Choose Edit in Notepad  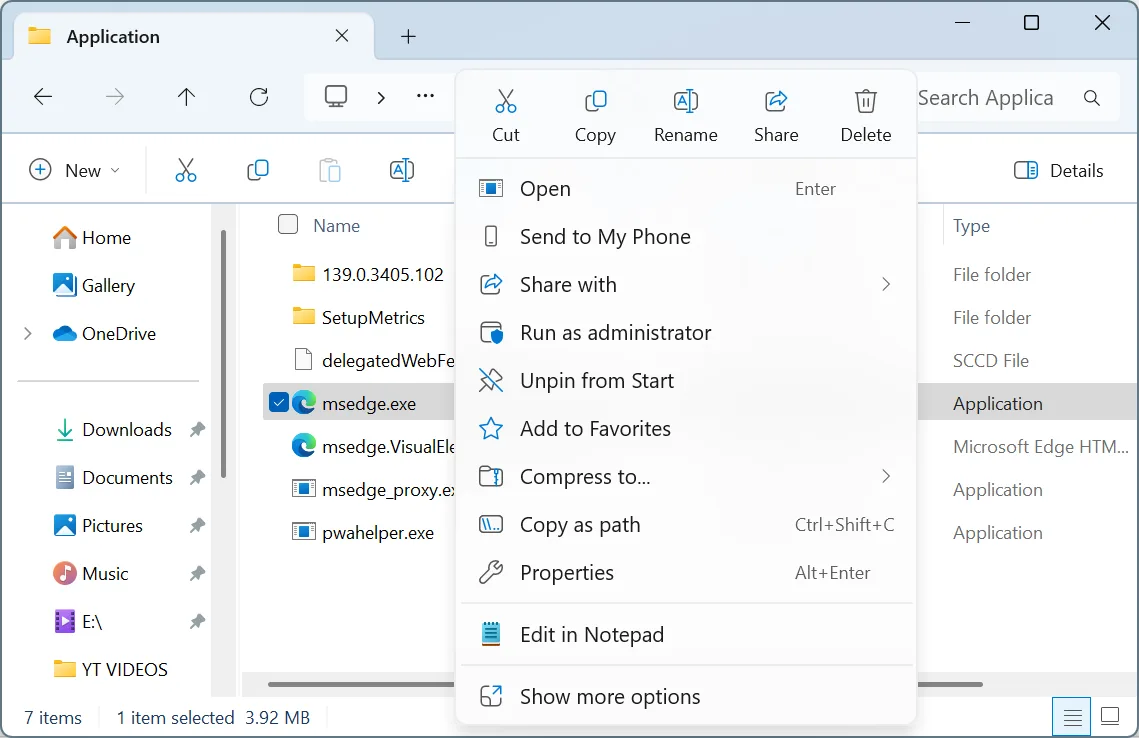pyautogui.click(x=686, y=634)
